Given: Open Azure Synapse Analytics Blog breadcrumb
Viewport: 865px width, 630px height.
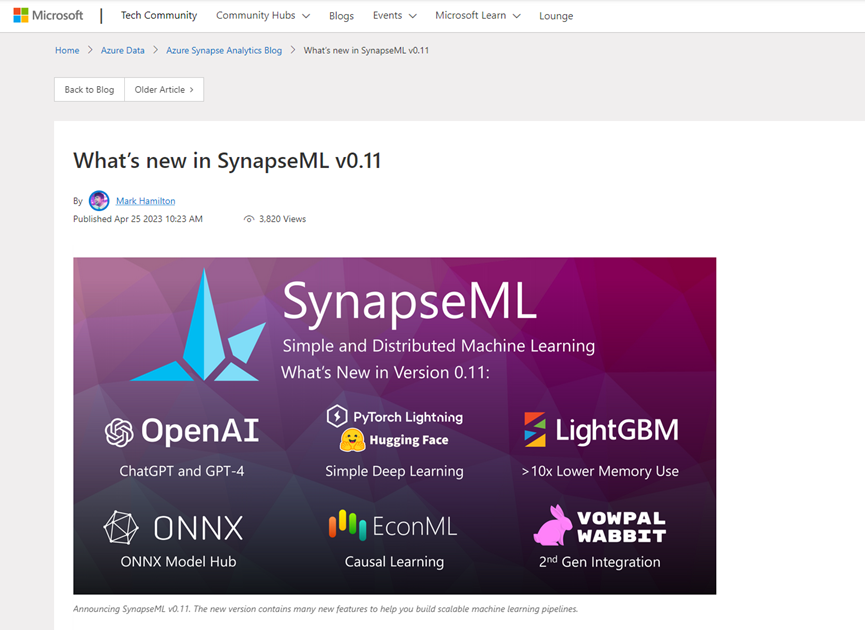Looking at the screenshot, I should point(224,50).
